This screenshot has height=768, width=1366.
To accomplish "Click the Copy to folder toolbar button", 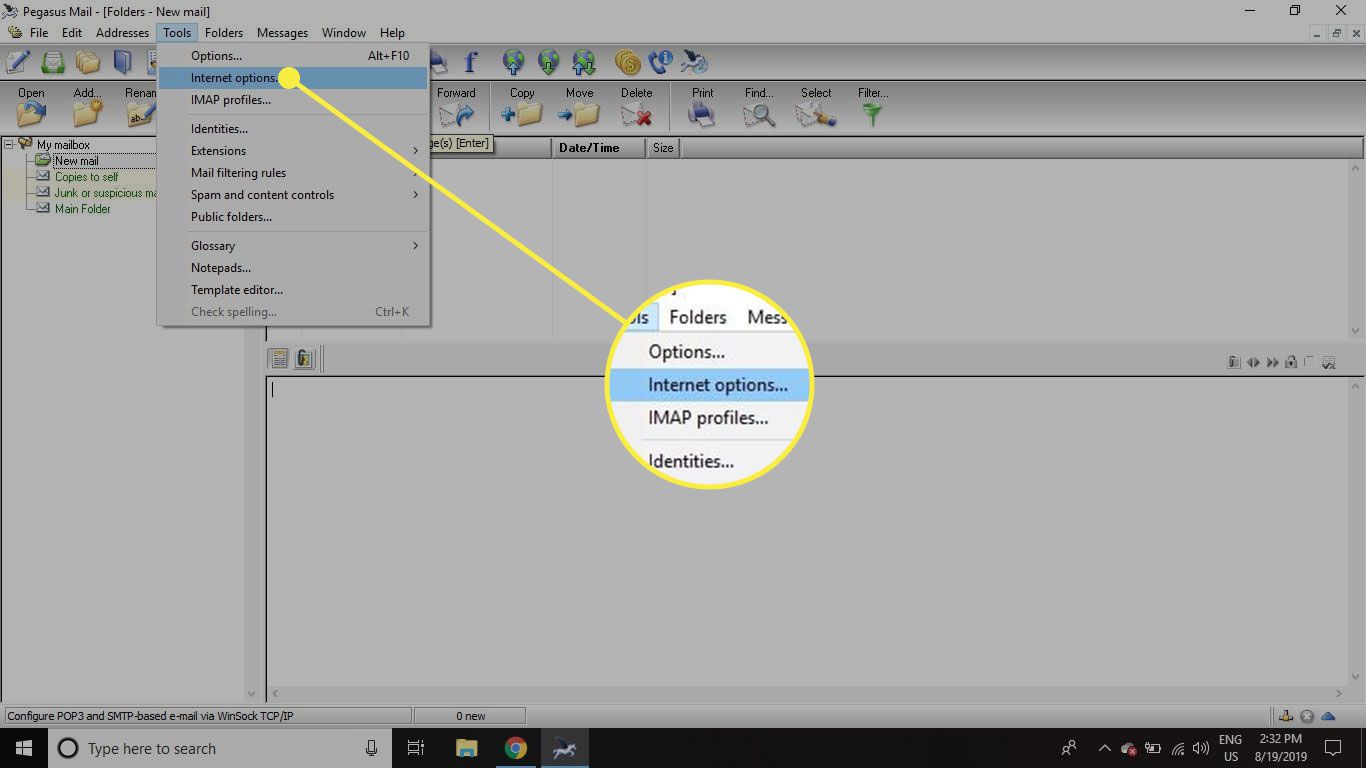I will coord(522,106).
